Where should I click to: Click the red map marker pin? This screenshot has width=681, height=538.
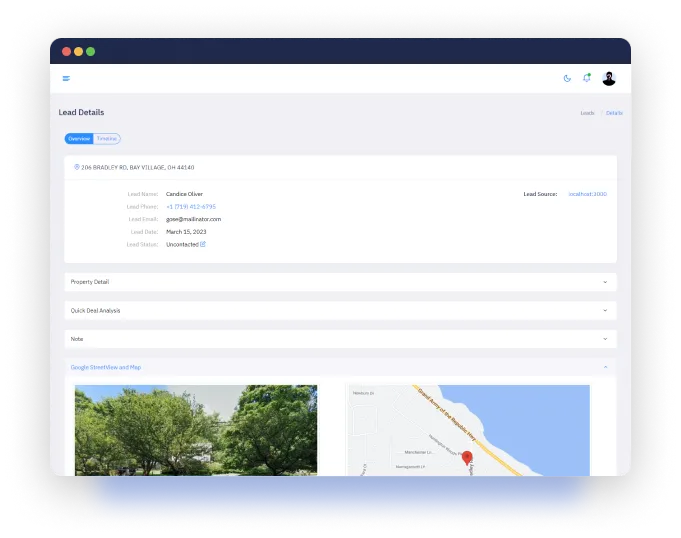coord(467,458)
